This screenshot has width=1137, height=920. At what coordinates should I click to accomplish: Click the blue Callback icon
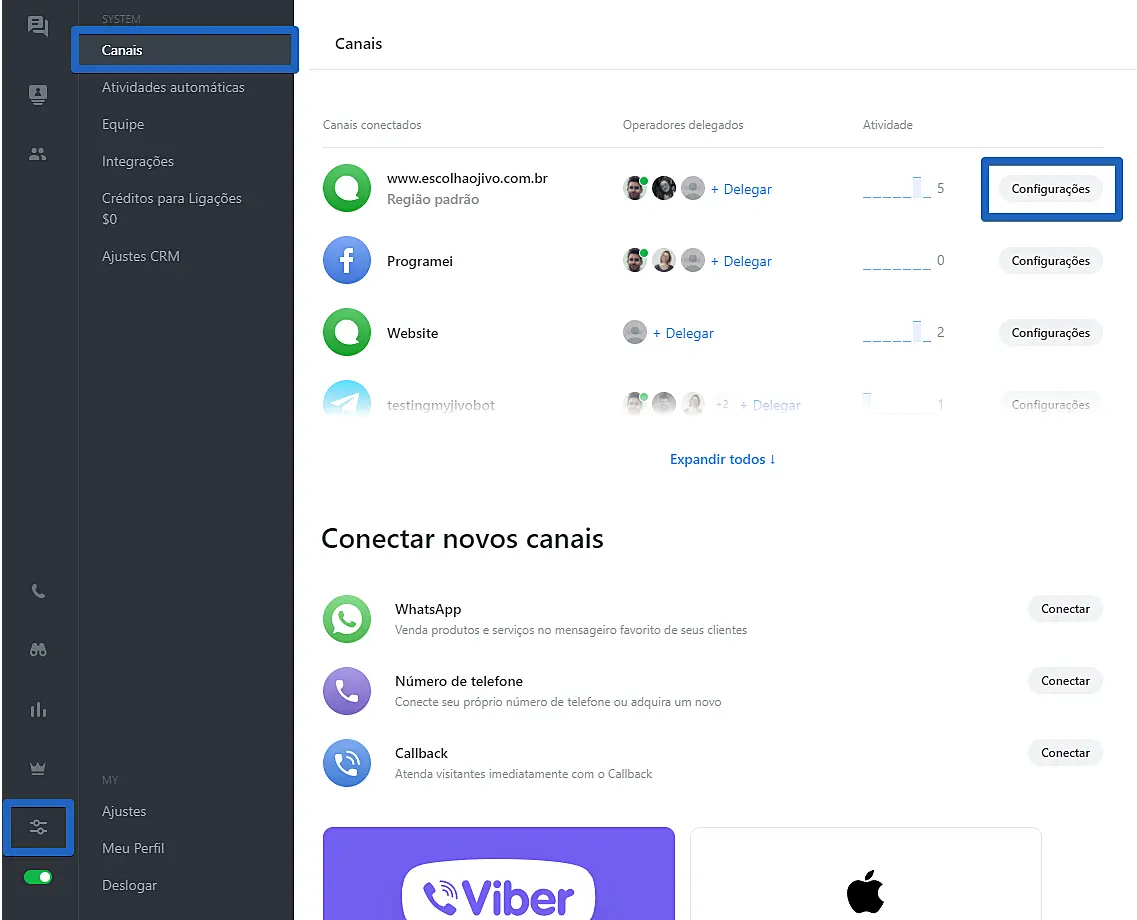pos(347,763)
